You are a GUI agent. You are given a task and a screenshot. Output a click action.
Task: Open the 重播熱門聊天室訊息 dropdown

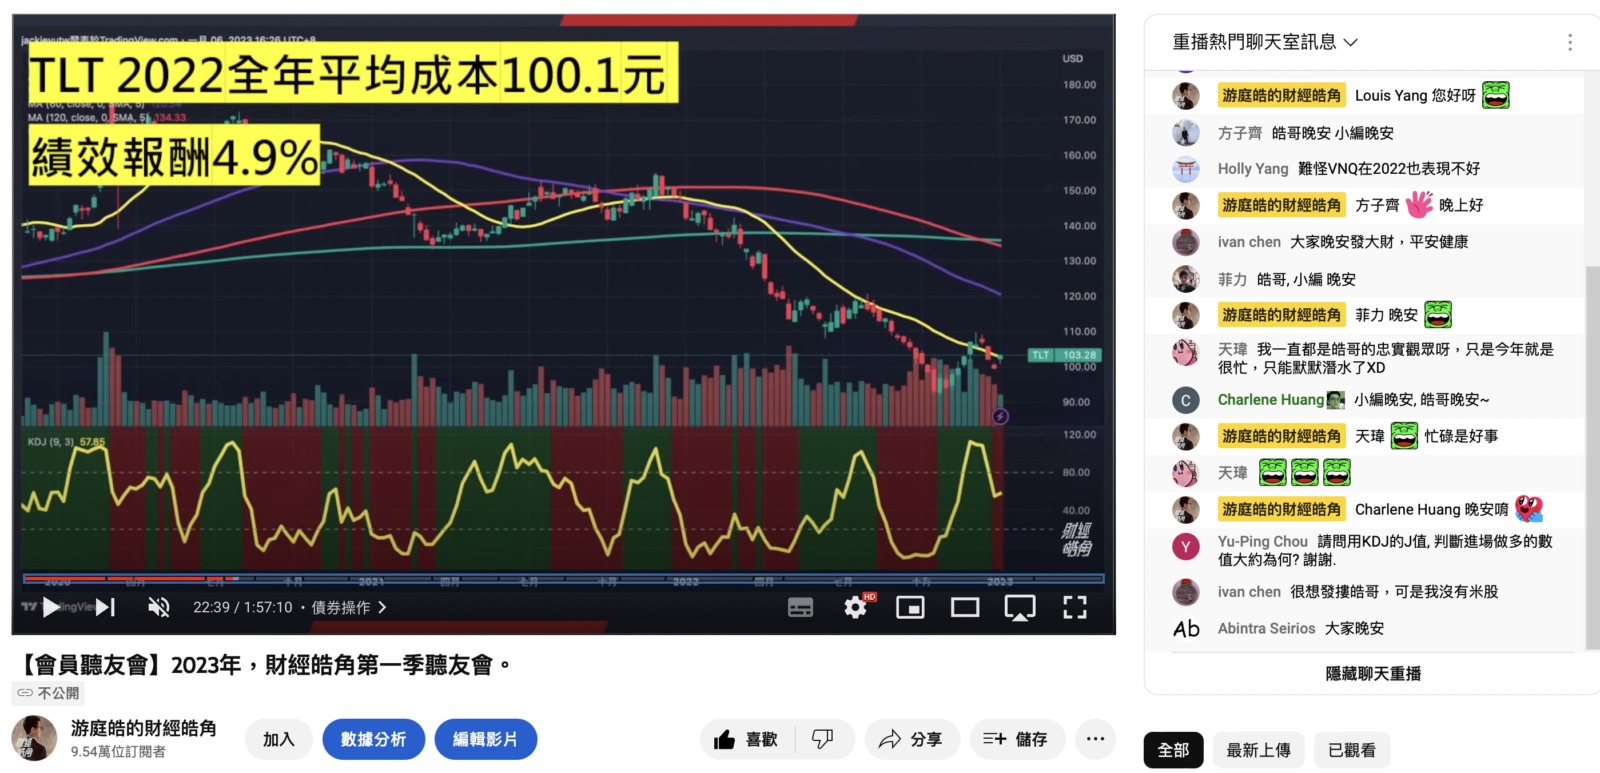pyautogui.click(x=1264, y=42)
